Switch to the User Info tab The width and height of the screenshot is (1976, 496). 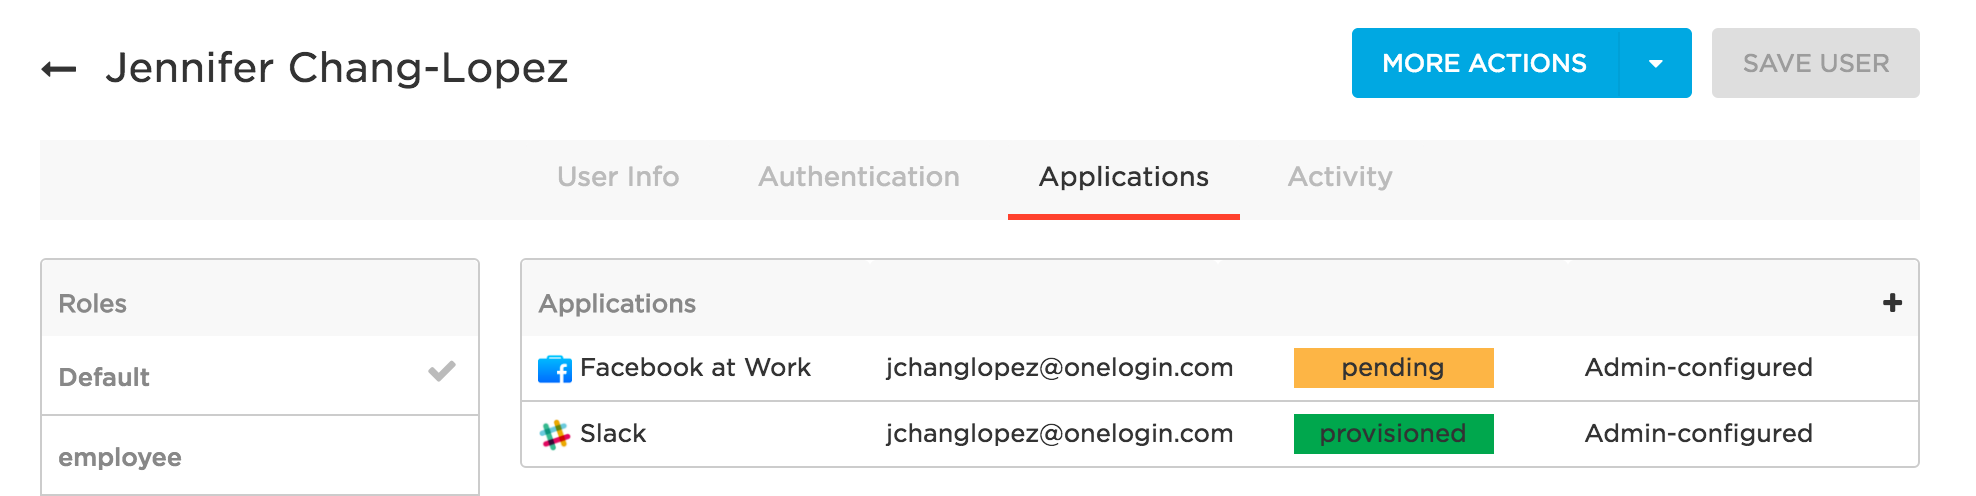click(x=618, y=177)
